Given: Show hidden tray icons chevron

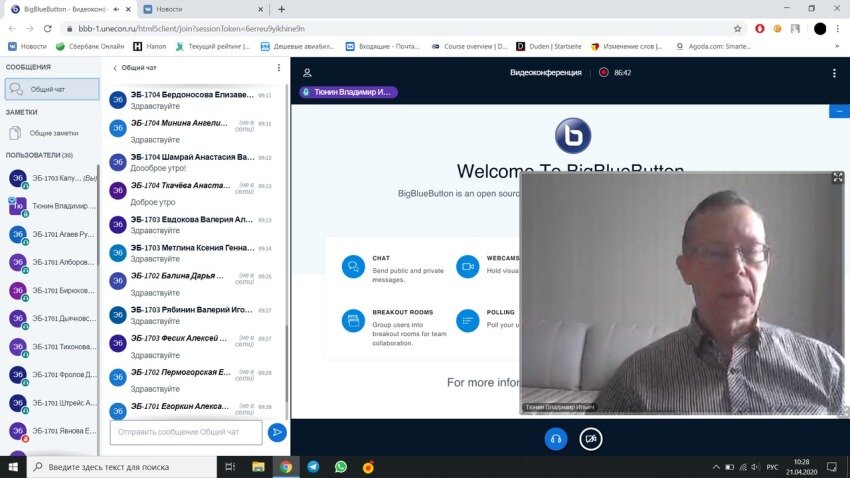Looking at the screenshot, I should click(x=716, y=467).
